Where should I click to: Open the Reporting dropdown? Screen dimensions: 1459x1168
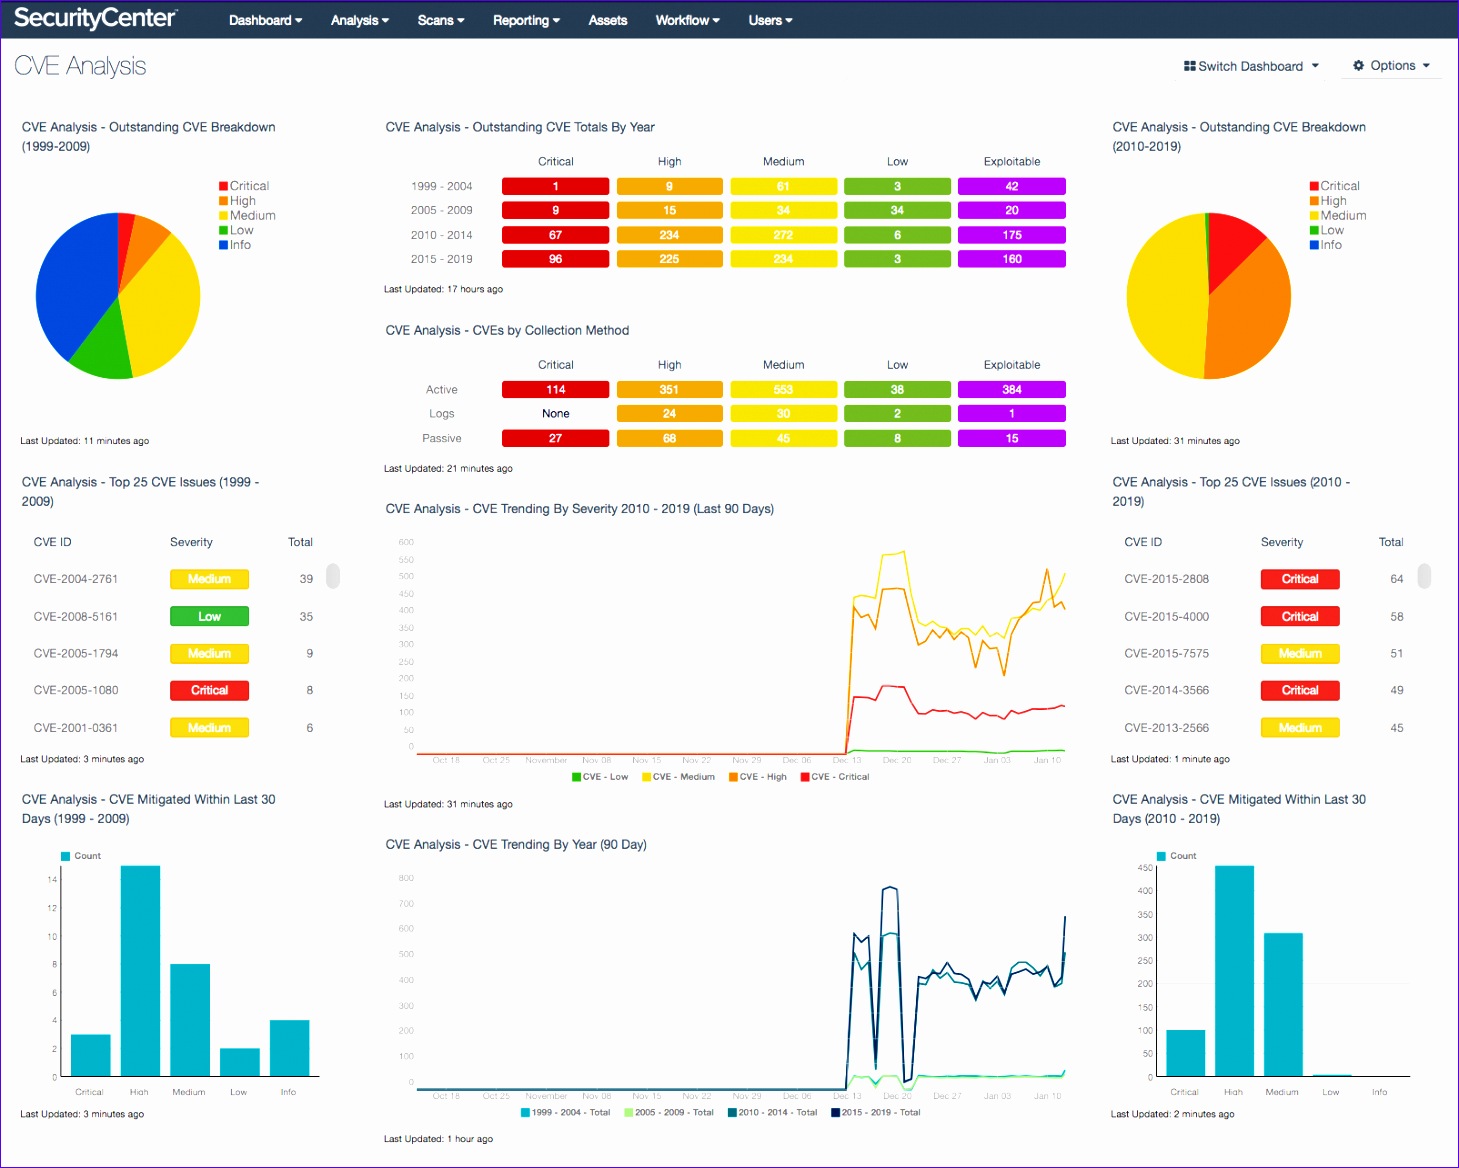525,19
